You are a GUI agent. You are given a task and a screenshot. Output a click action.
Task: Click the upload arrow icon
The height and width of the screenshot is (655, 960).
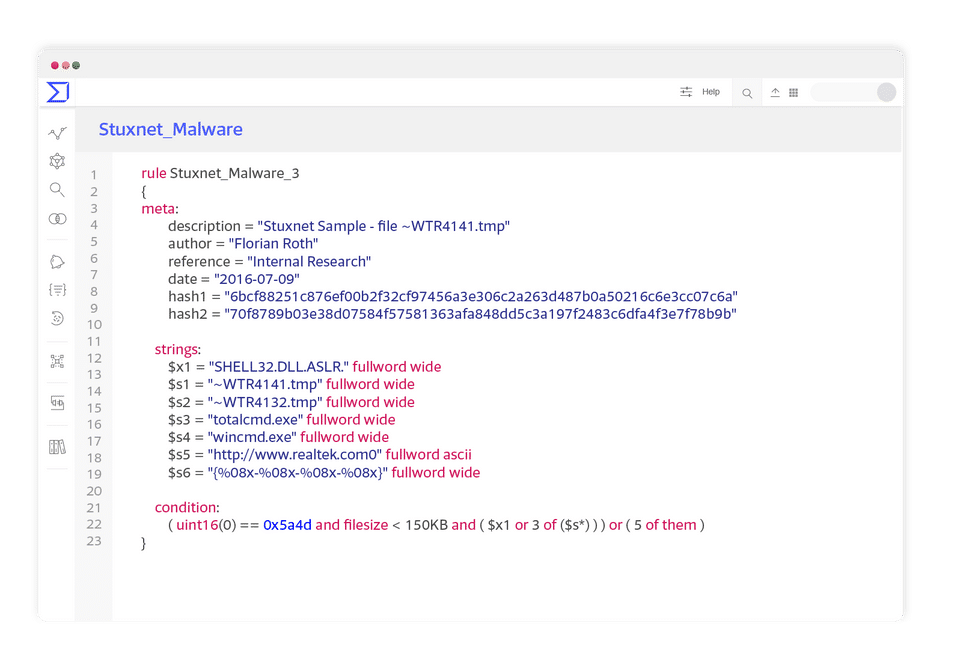tap(775, 92)
